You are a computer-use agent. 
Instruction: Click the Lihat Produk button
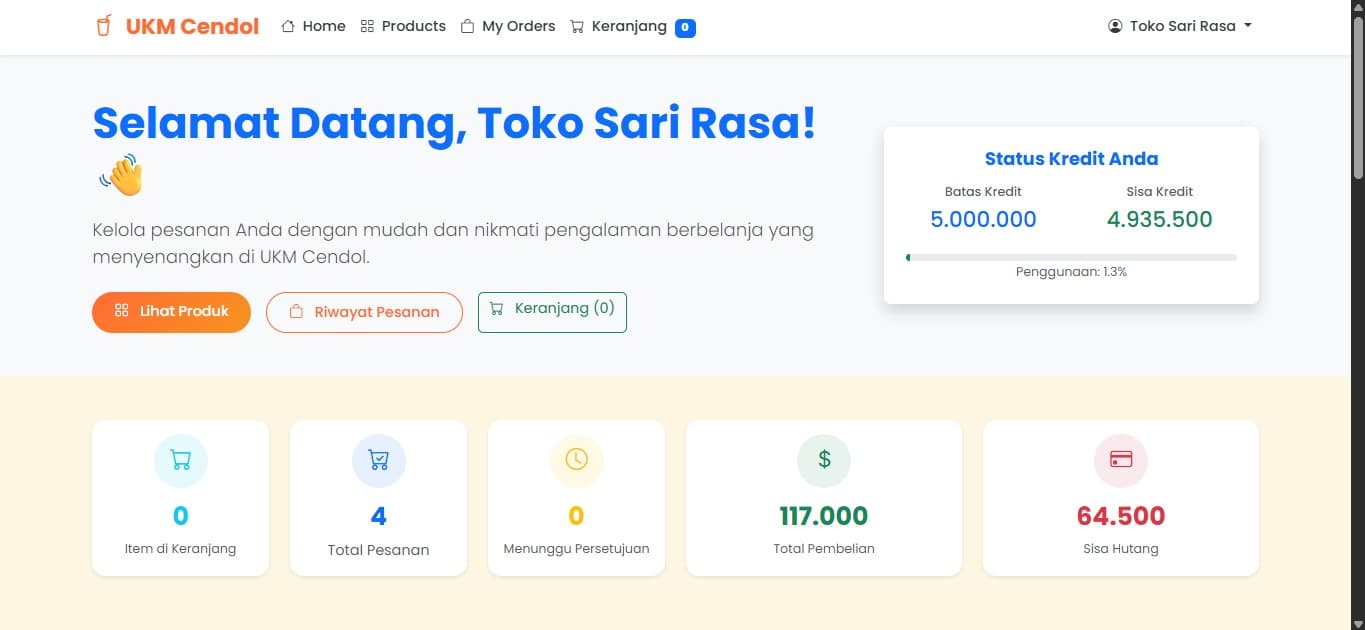click(x=171, y=312)
